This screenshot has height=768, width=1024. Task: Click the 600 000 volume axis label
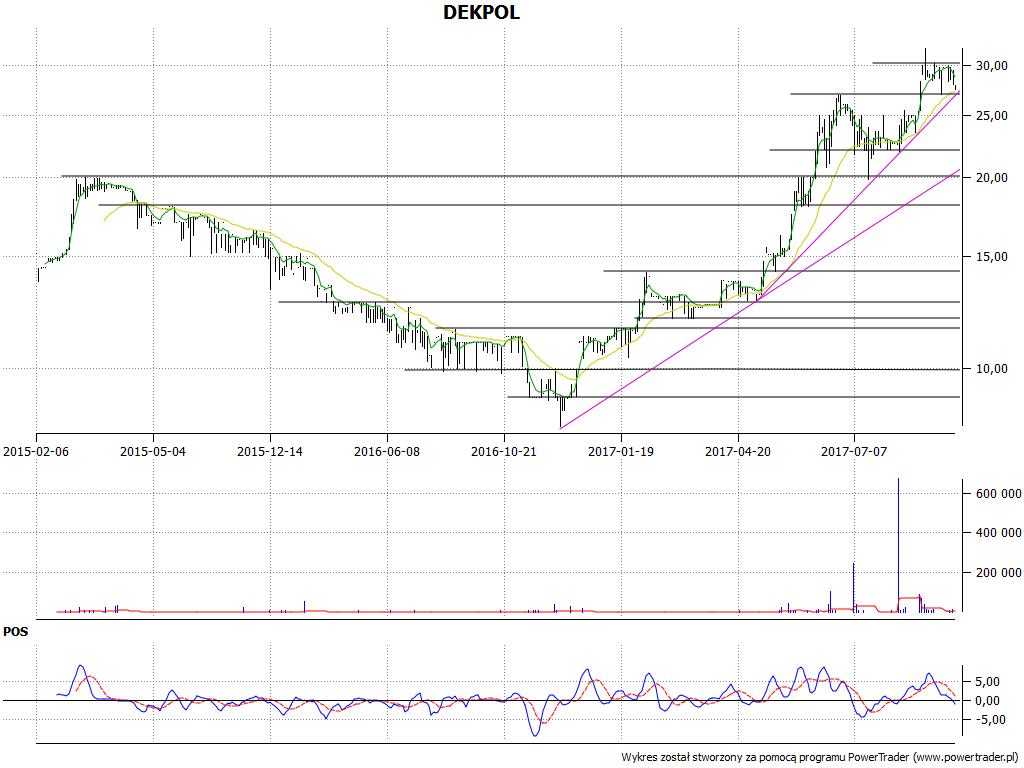pos(999,494)
